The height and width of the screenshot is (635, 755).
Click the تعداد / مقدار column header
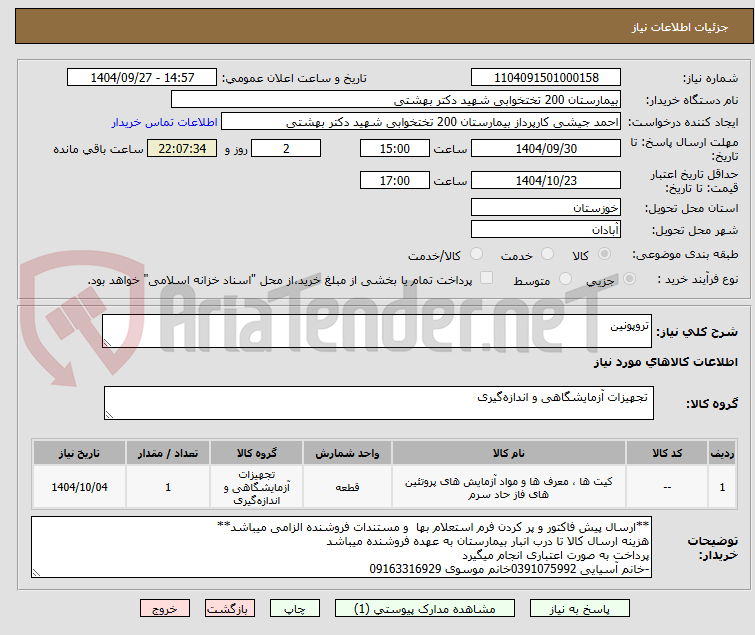[168, 453]
